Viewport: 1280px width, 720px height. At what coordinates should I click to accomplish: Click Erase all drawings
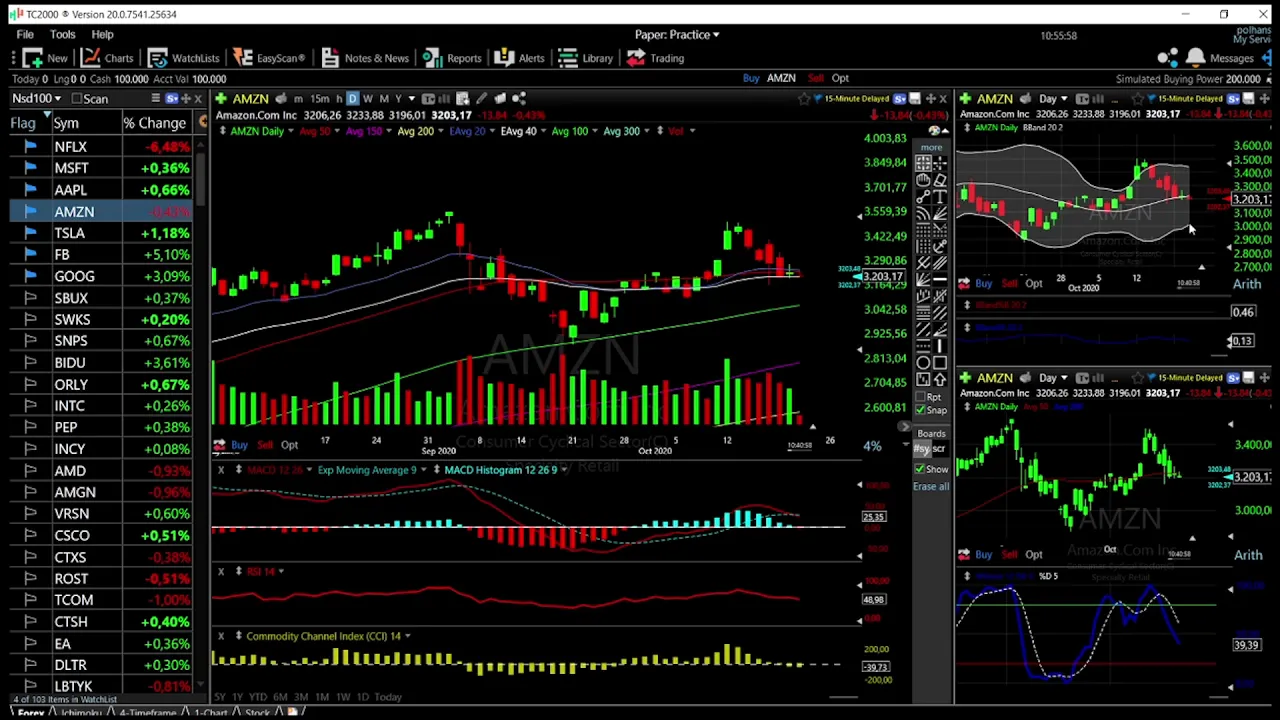(x=931, y=486)
